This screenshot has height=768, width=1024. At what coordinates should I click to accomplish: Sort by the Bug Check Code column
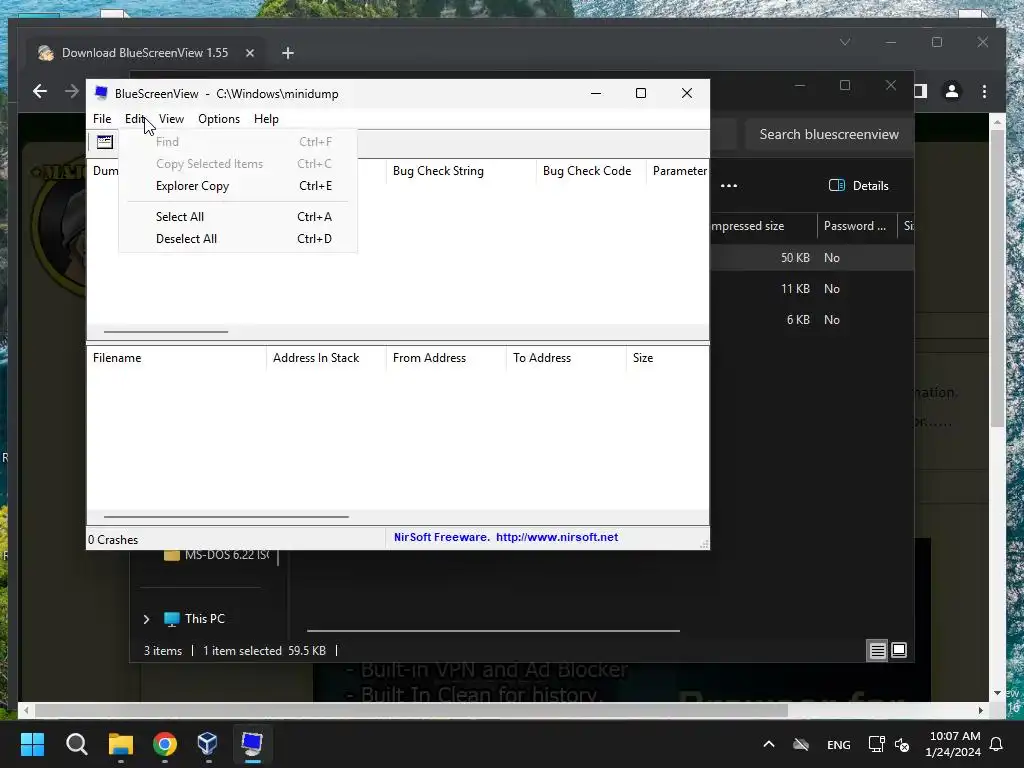[x=590, y=171]
